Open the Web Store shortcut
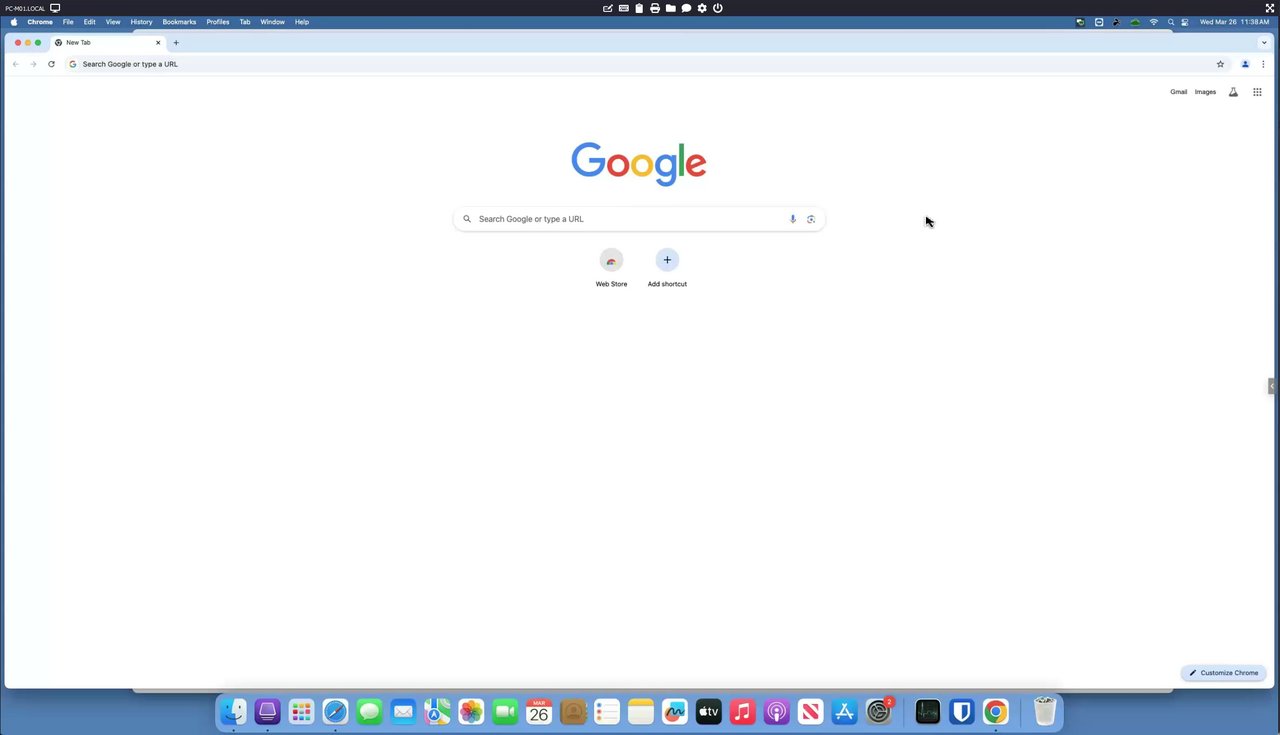1280x735 pixels. point(611,269)
